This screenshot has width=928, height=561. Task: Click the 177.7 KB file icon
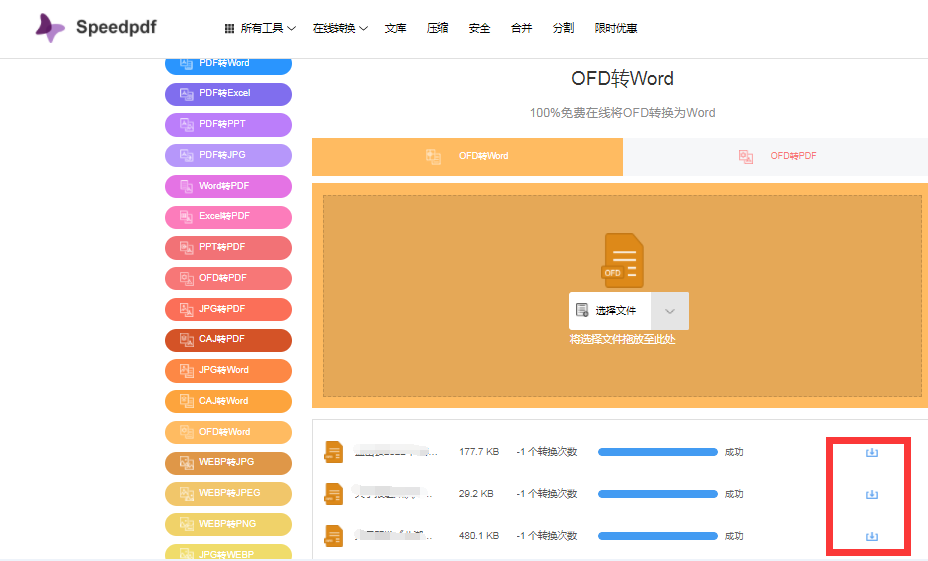click(x=334, y=452)
